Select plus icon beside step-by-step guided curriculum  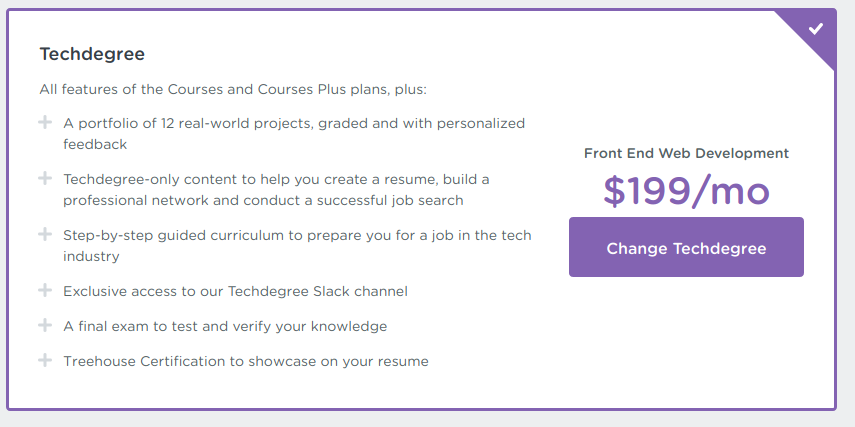[45, 234]
